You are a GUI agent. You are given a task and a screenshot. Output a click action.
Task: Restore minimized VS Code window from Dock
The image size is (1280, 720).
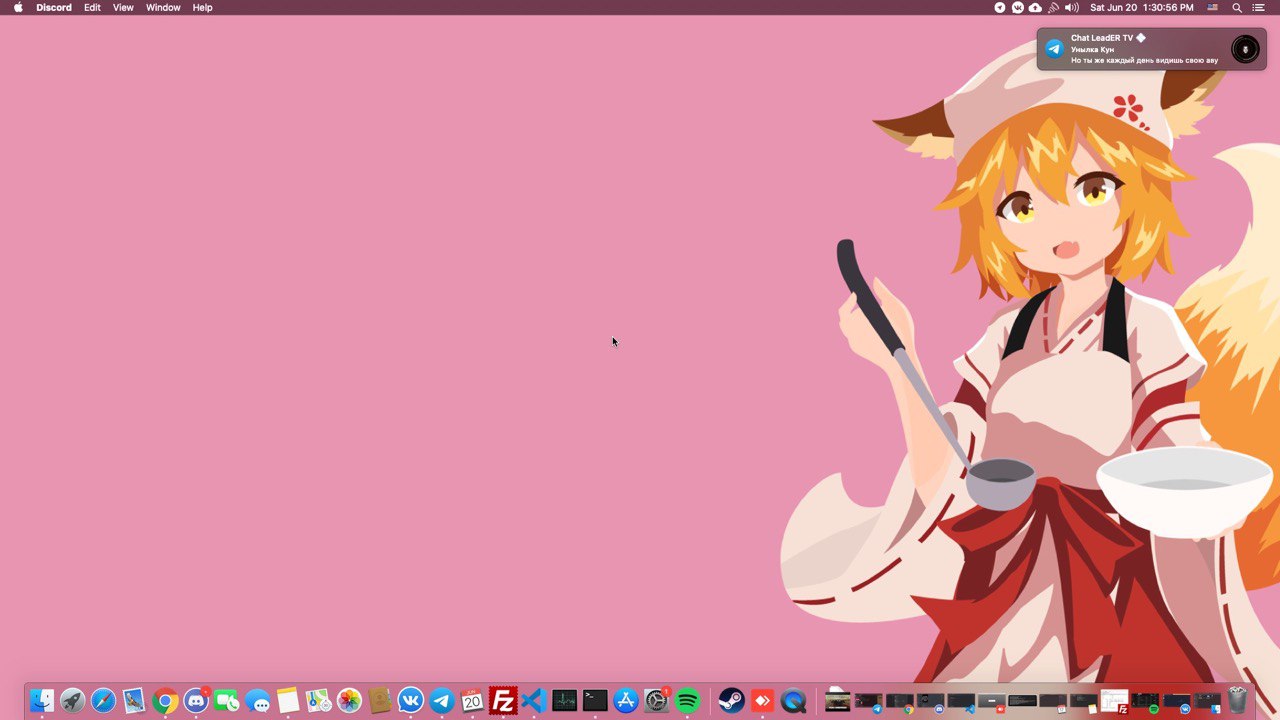[961, 702]
